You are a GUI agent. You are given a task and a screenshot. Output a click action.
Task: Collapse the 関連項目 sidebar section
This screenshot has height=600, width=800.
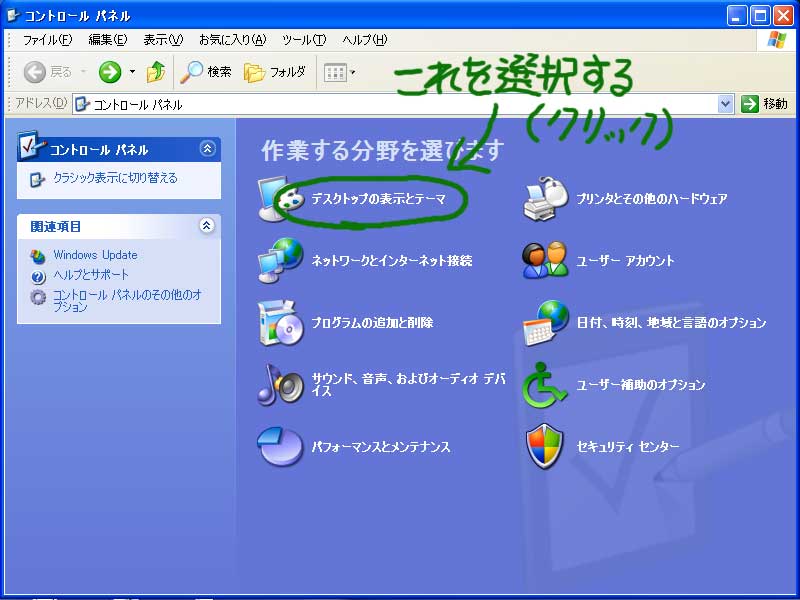point(207,226)
